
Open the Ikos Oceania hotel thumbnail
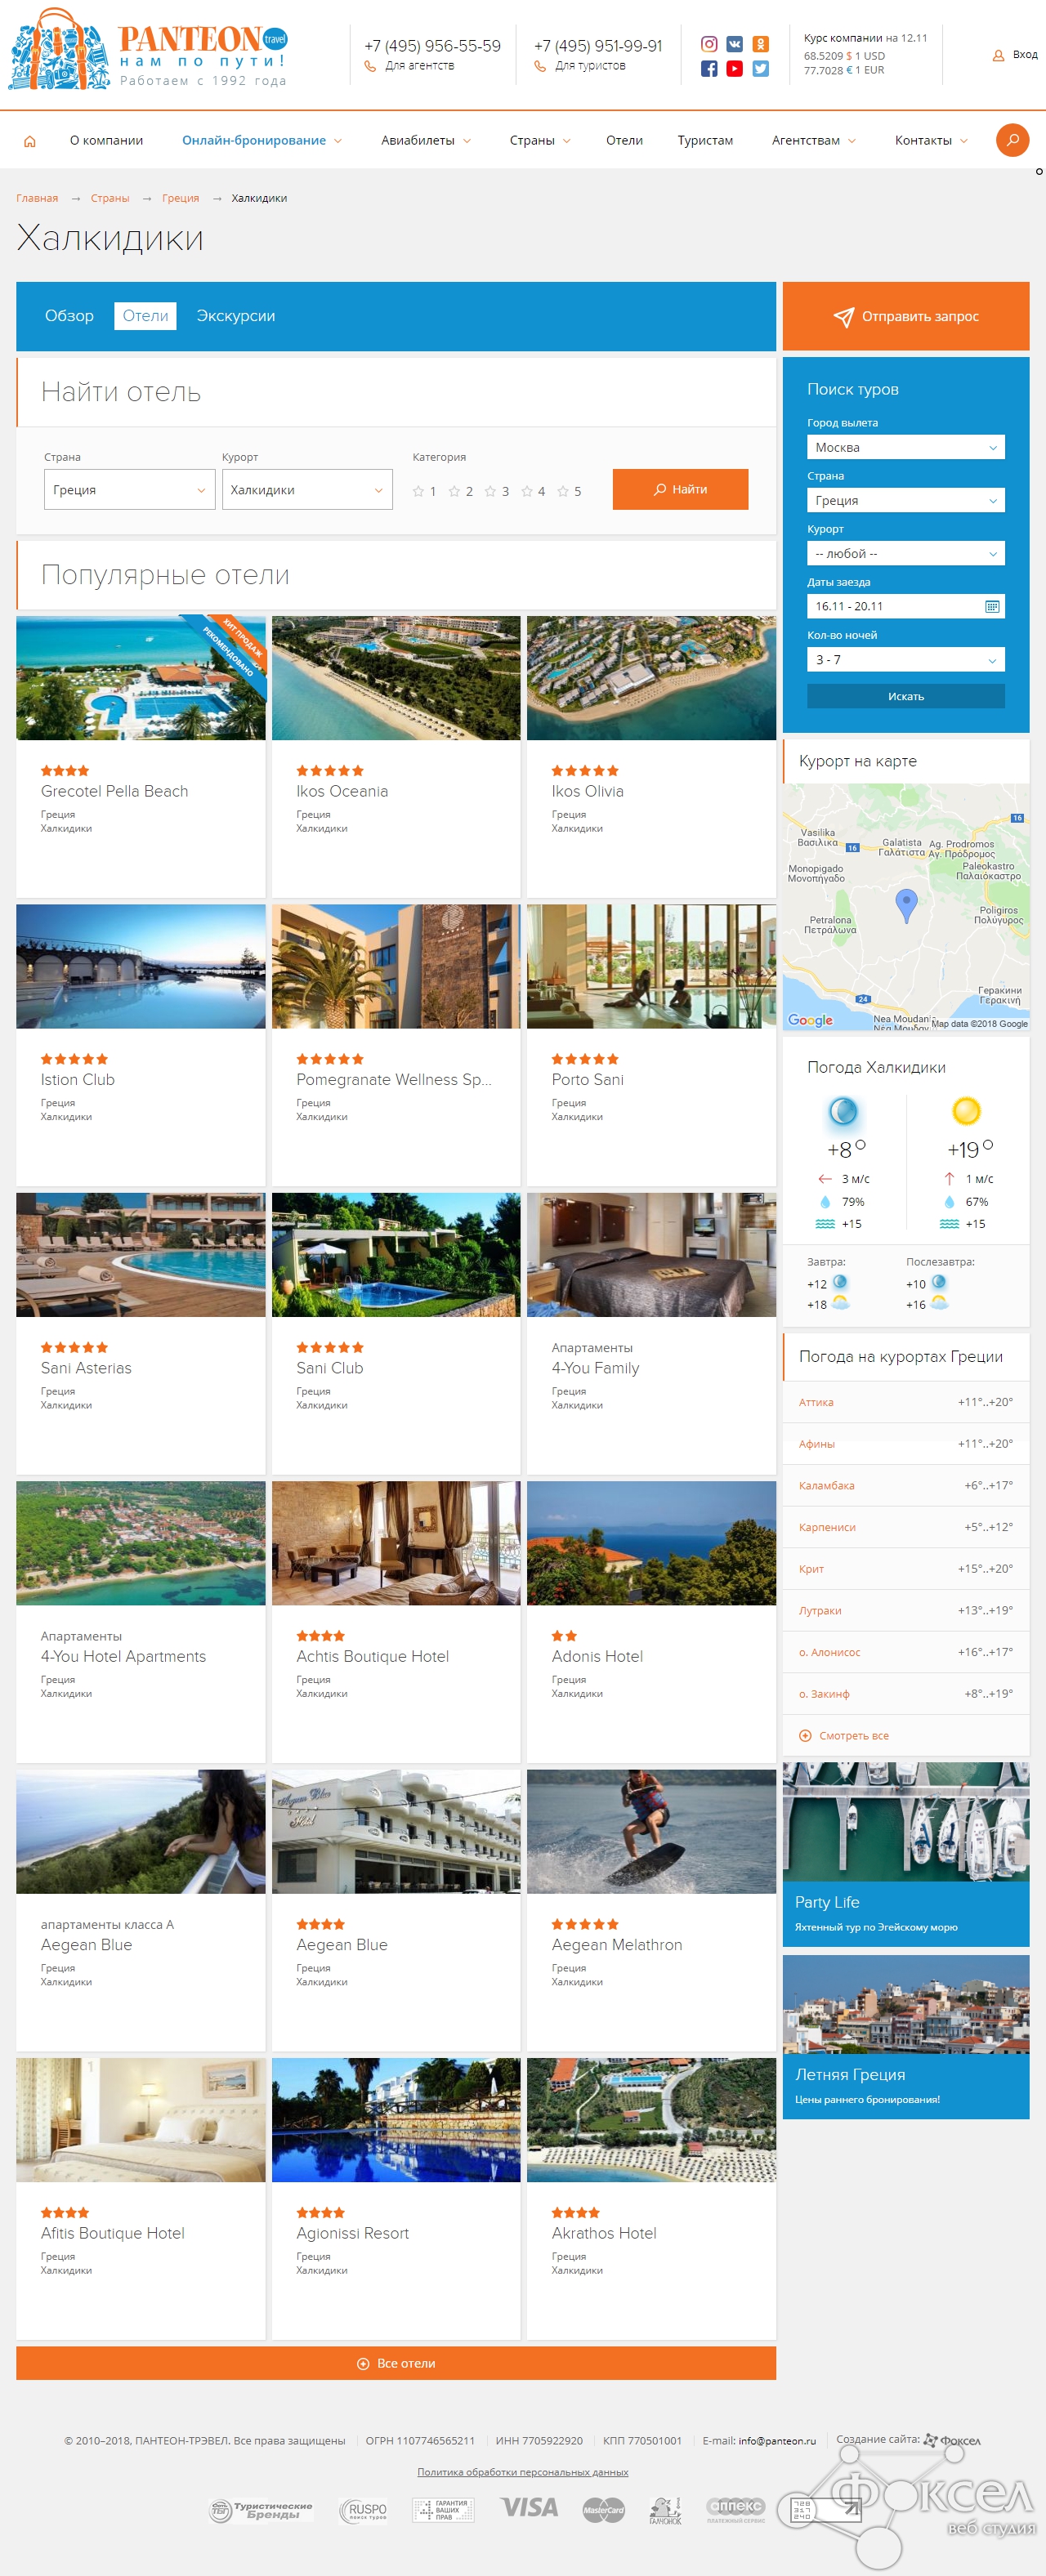coord(396,678)
